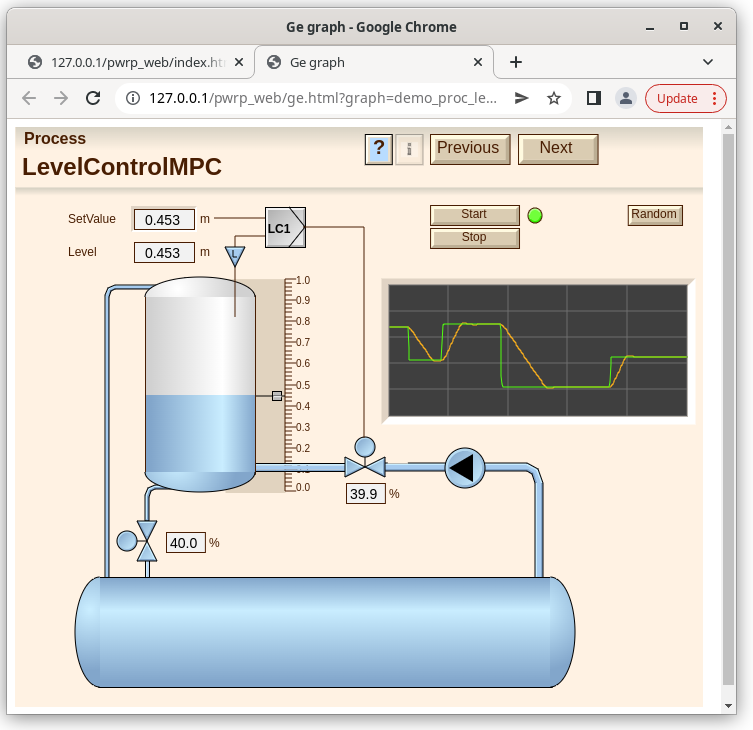Bookmark this page with the star
This screenshot has height=730, width=753.
click(554, 98)
